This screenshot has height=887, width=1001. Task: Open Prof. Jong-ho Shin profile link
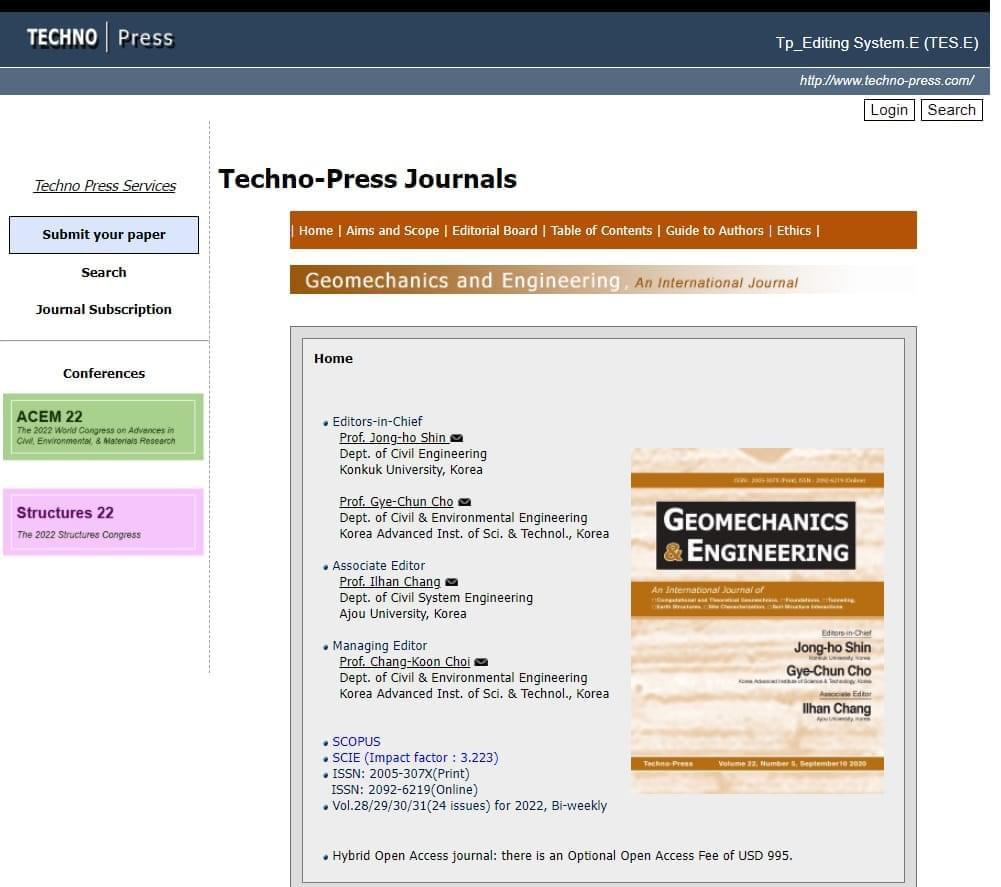[x=392, y=438]
